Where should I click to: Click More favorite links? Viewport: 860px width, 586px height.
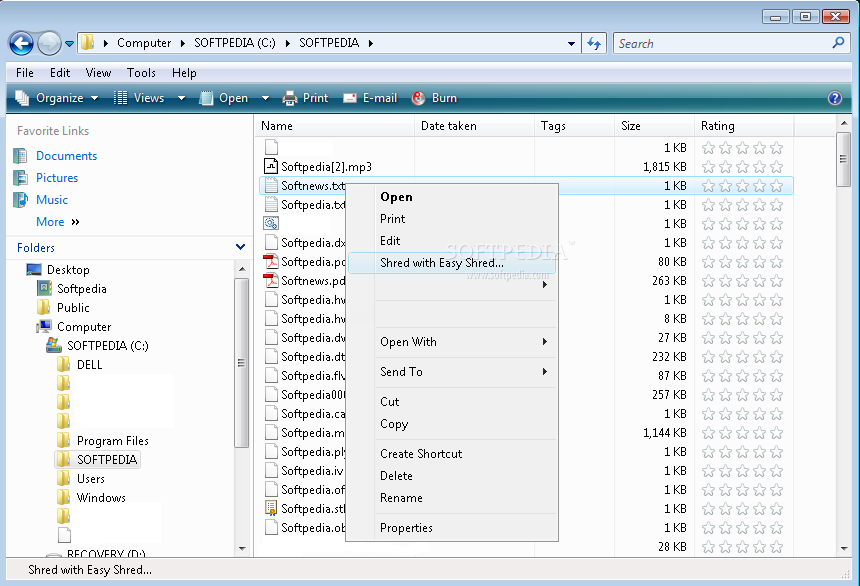pos(58,222)
